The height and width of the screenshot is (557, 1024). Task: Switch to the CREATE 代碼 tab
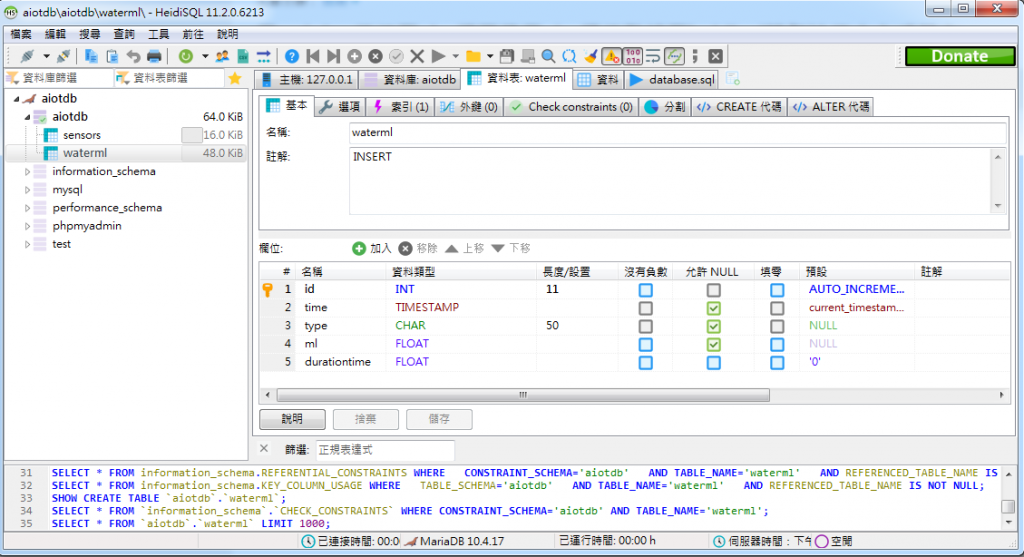tap(739, 107)
